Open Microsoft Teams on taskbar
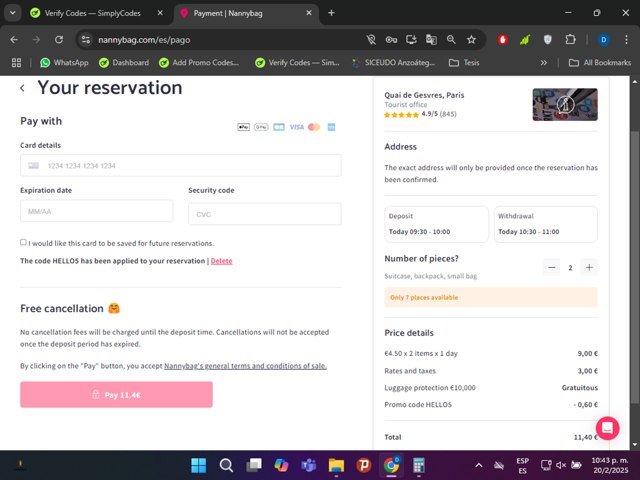The width and height of the screenshot is (640, 480). (309, 465)
